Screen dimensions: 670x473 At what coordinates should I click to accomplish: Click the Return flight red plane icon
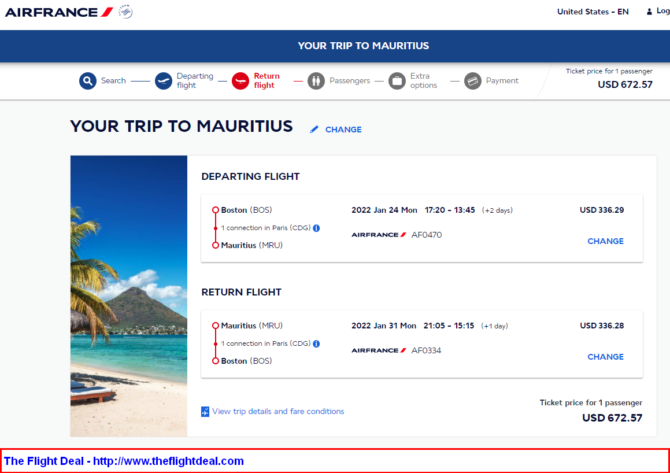tap(240, 81)
